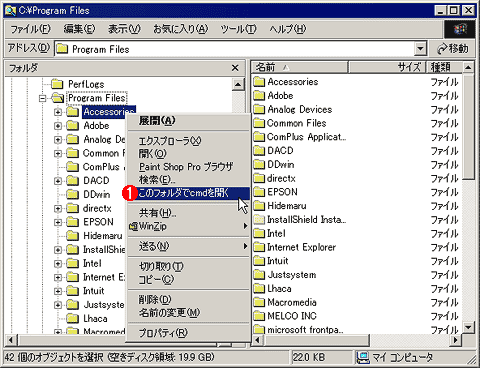Click the WinZip icon in context menu
This screenshot has width=480, height=368.
click(133, 227)
